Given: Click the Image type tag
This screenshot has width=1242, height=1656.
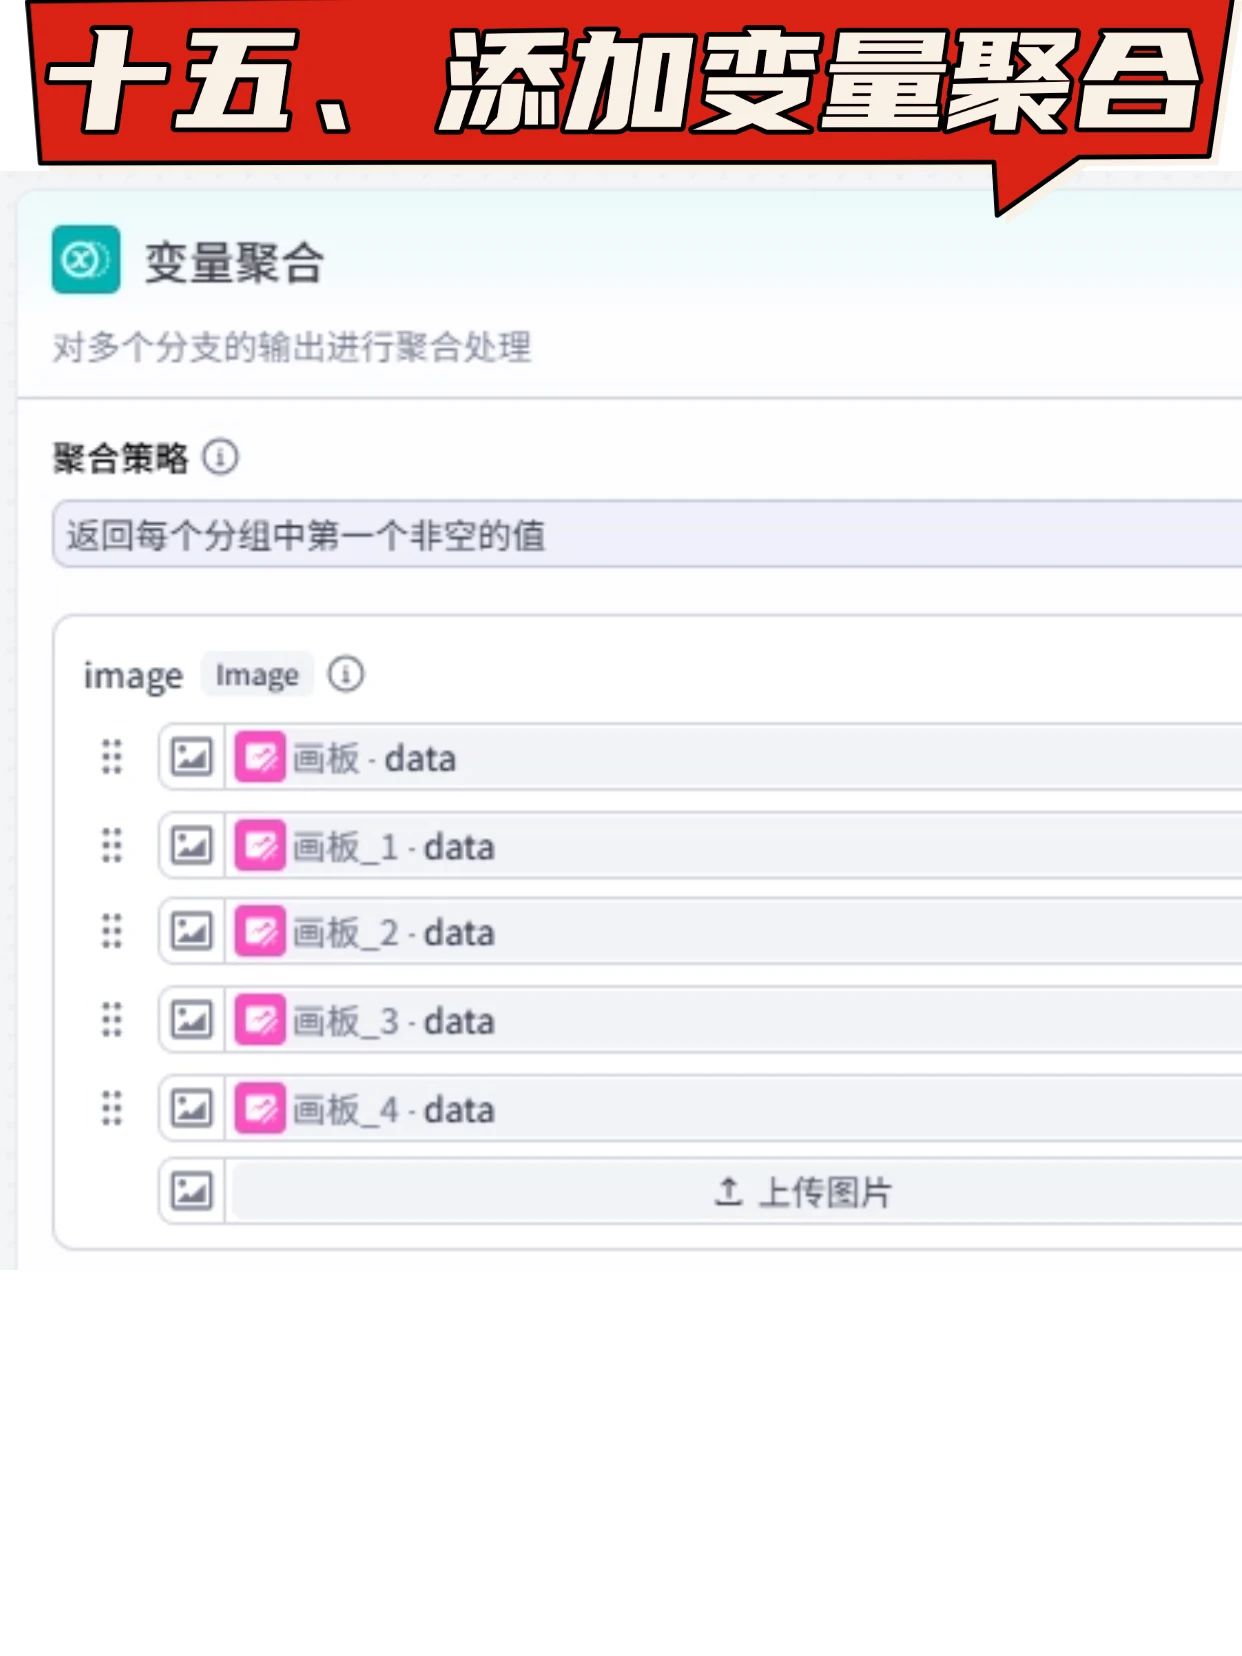Looking at the screenshot, I should [x=257, y=675].
